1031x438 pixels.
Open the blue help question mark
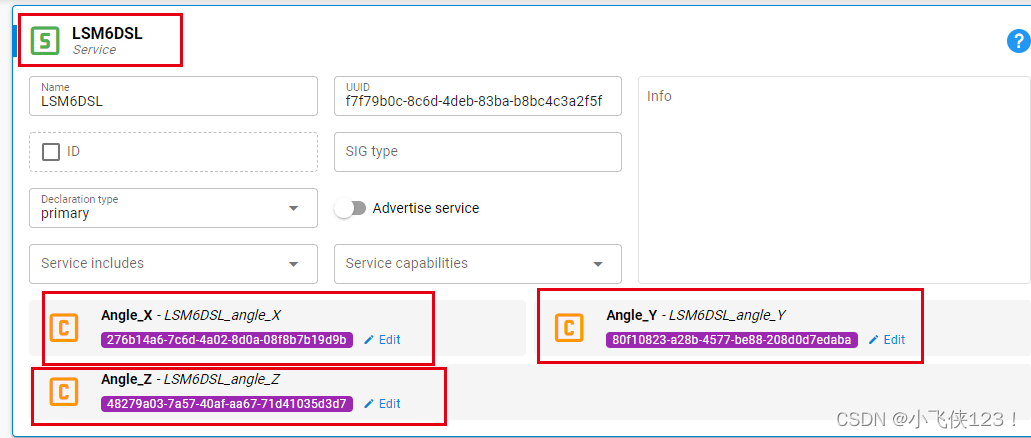click(1018, 41)
